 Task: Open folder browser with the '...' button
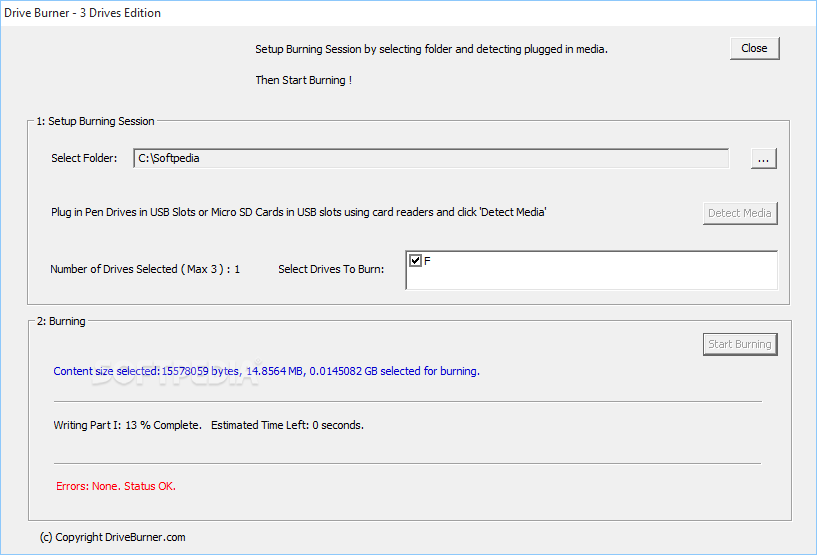coord(763,158)
